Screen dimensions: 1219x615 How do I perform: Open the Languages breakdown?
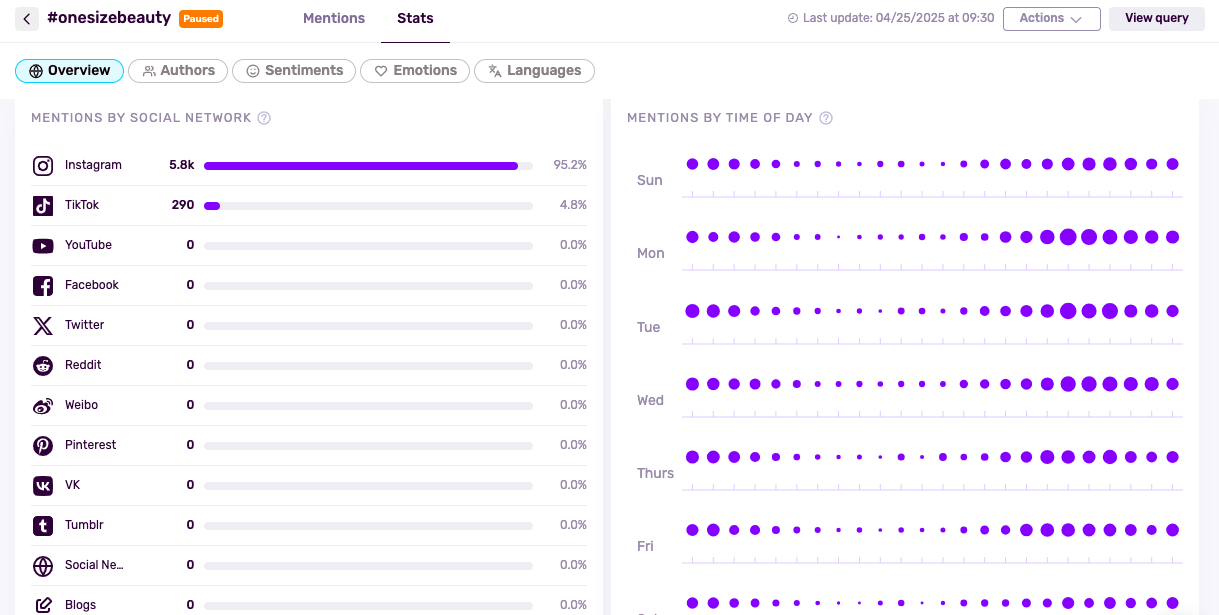[534, 71]
